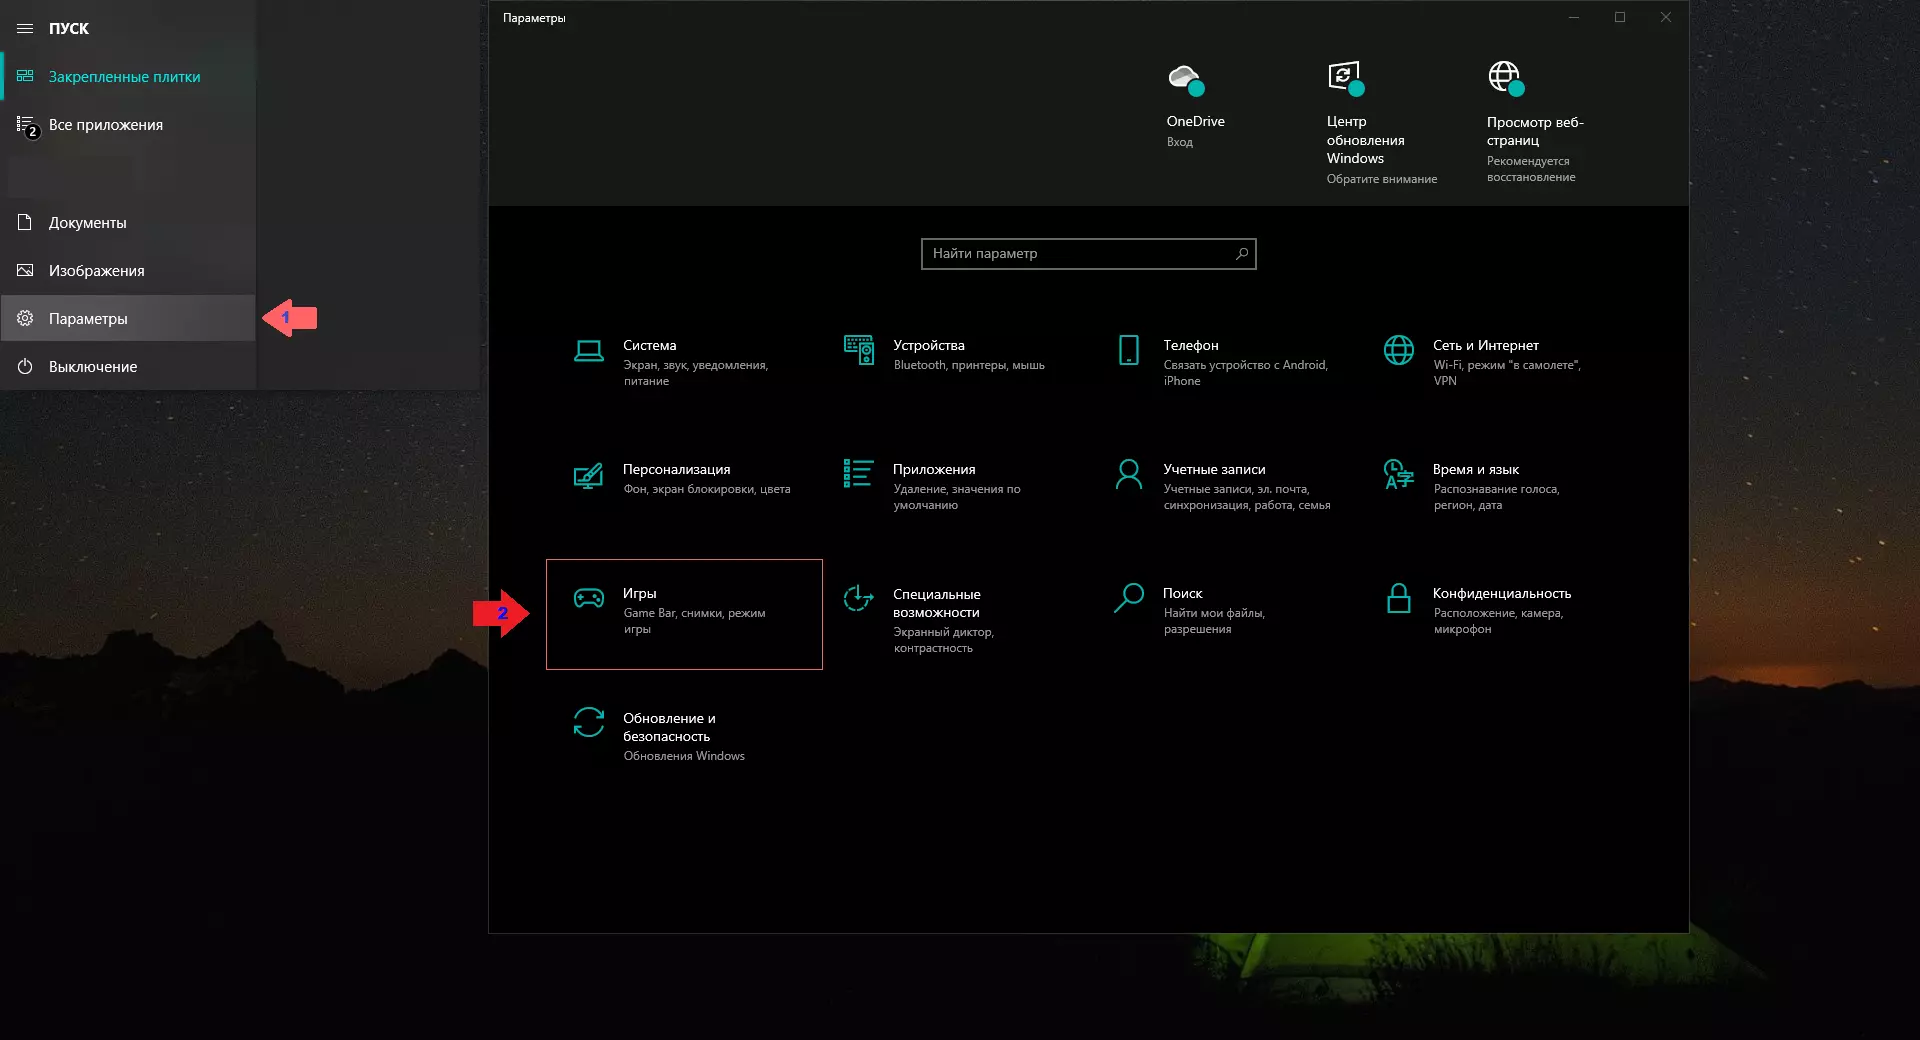Click the Распознавание голоса, регион, дата description
The image size is (1920, 1040).
(x=1497, y=497)
